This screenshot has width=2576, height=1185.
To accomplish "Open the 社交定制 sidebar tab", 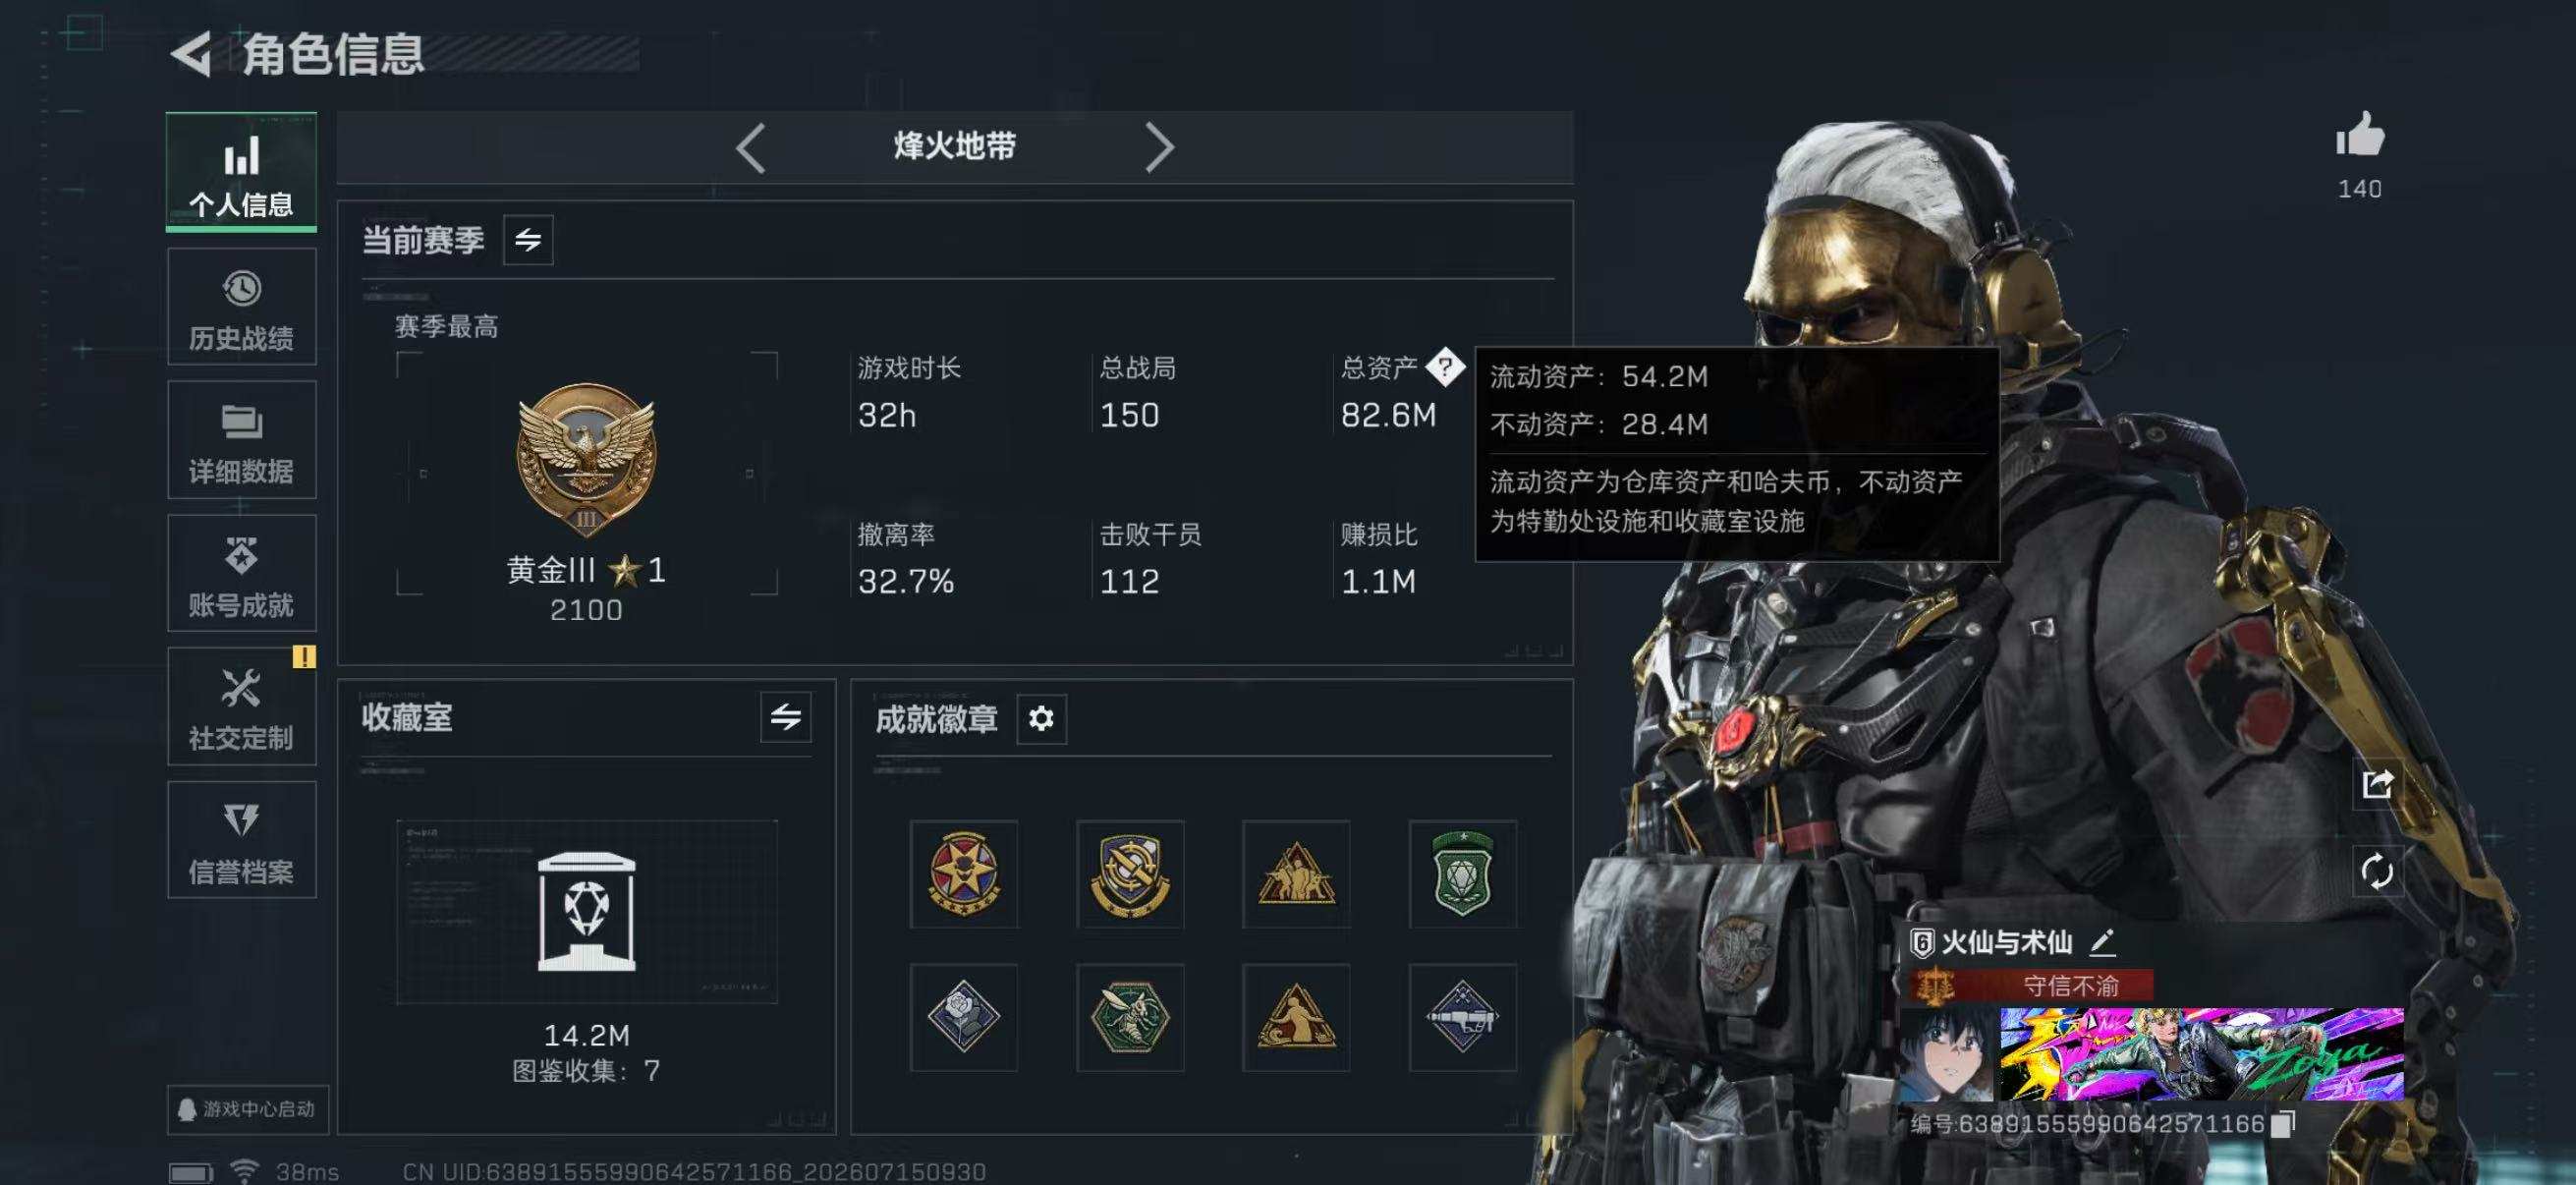I will (x=241, y=707).
